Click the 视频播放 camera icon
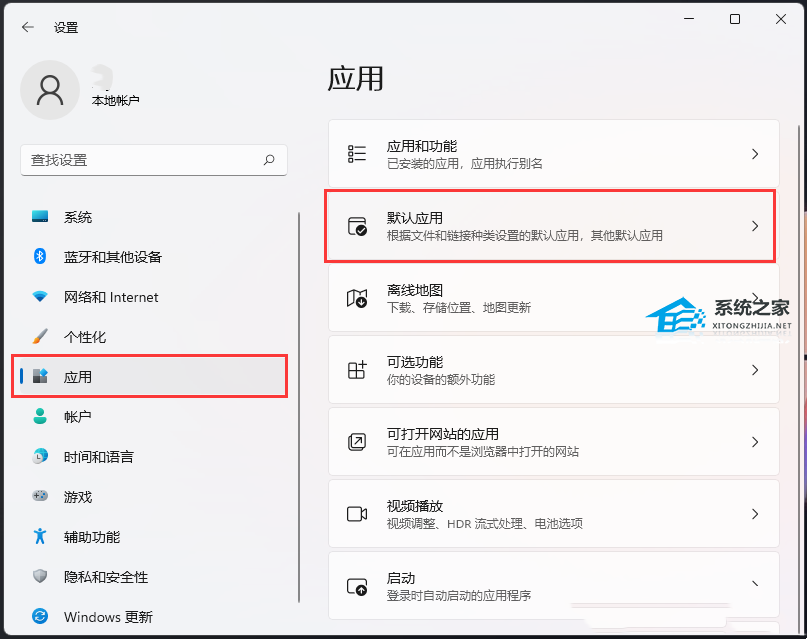 pyautogui.click(x=357, y=514)
